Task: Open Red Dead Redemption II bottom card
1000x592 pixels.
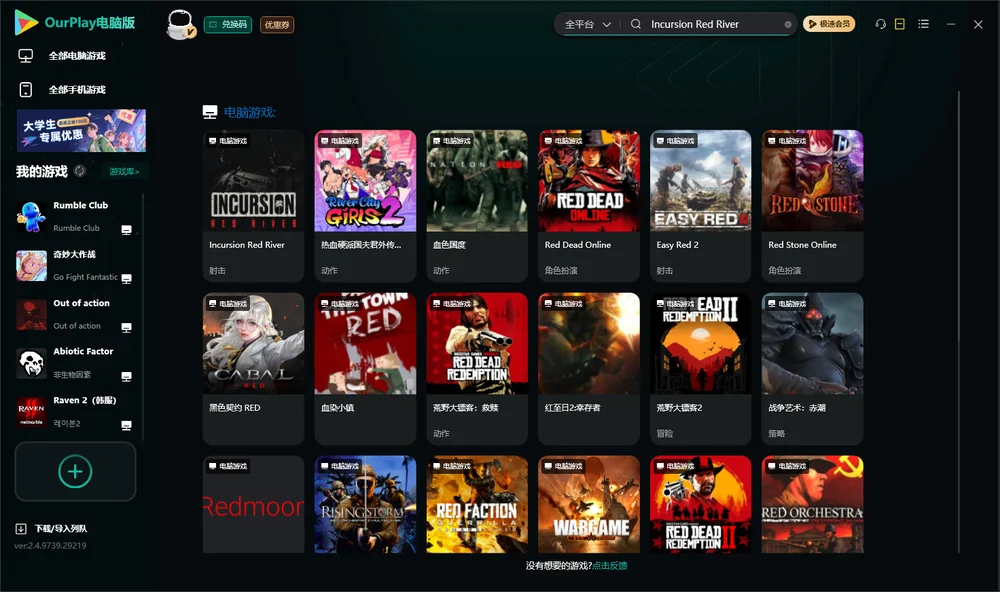Action: (700, 504)
